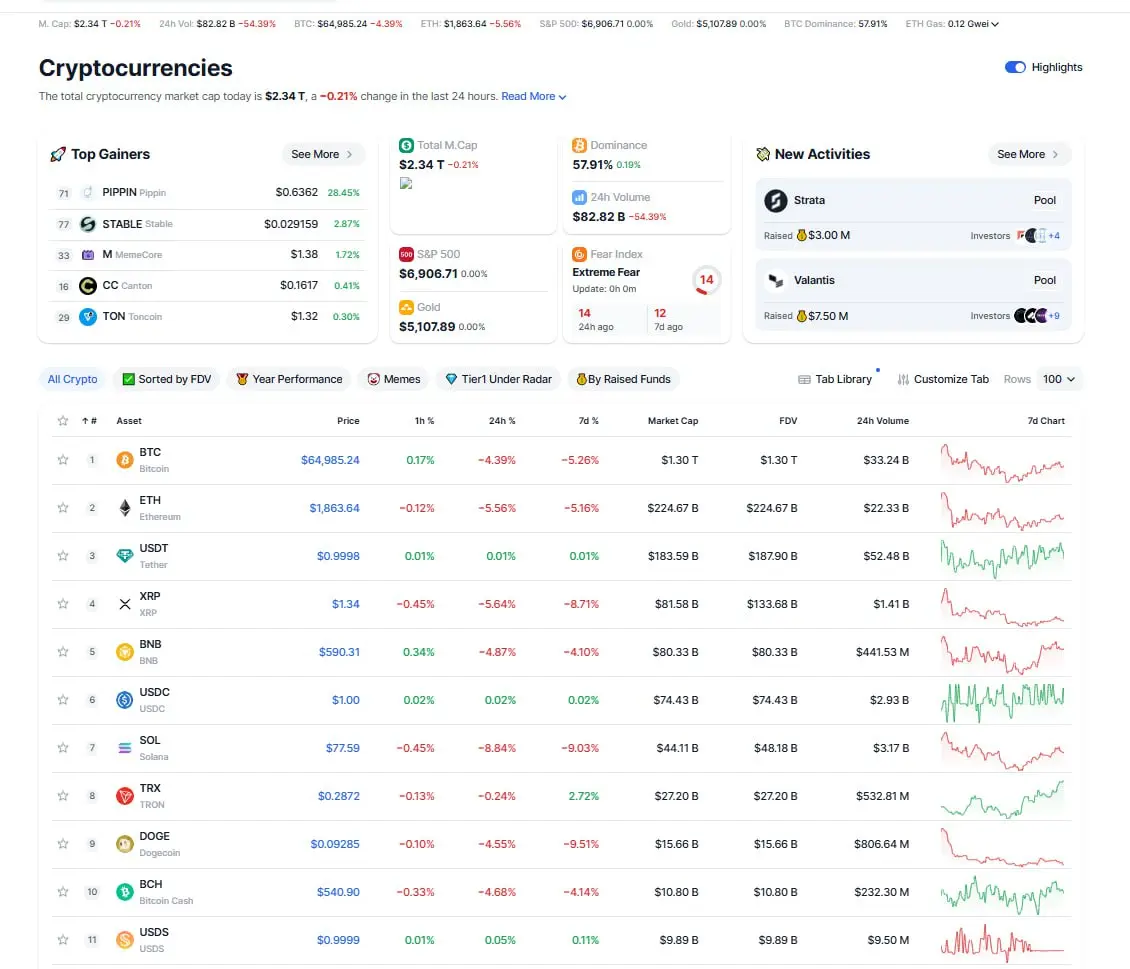Star BNB as a favorite
The width and height of the screenshot is (1130, 969).
[63, 652]
